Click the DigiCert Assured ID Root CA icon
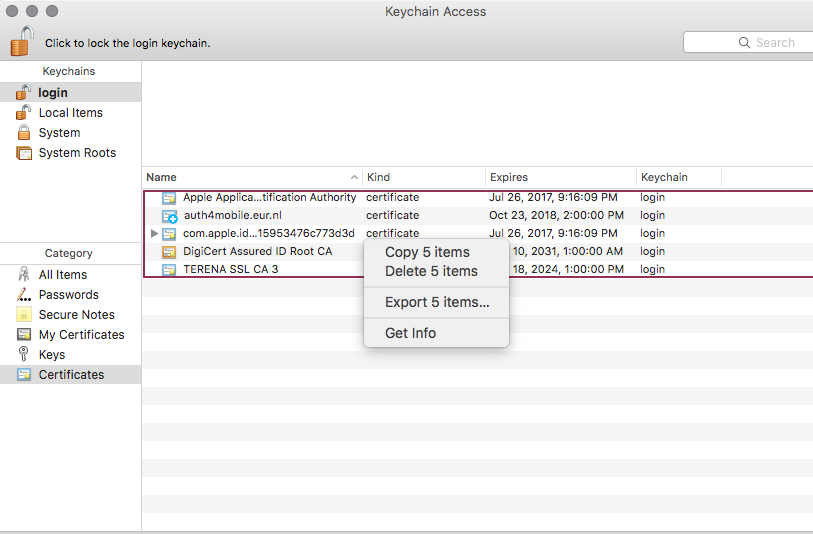 tap(169, 252)
